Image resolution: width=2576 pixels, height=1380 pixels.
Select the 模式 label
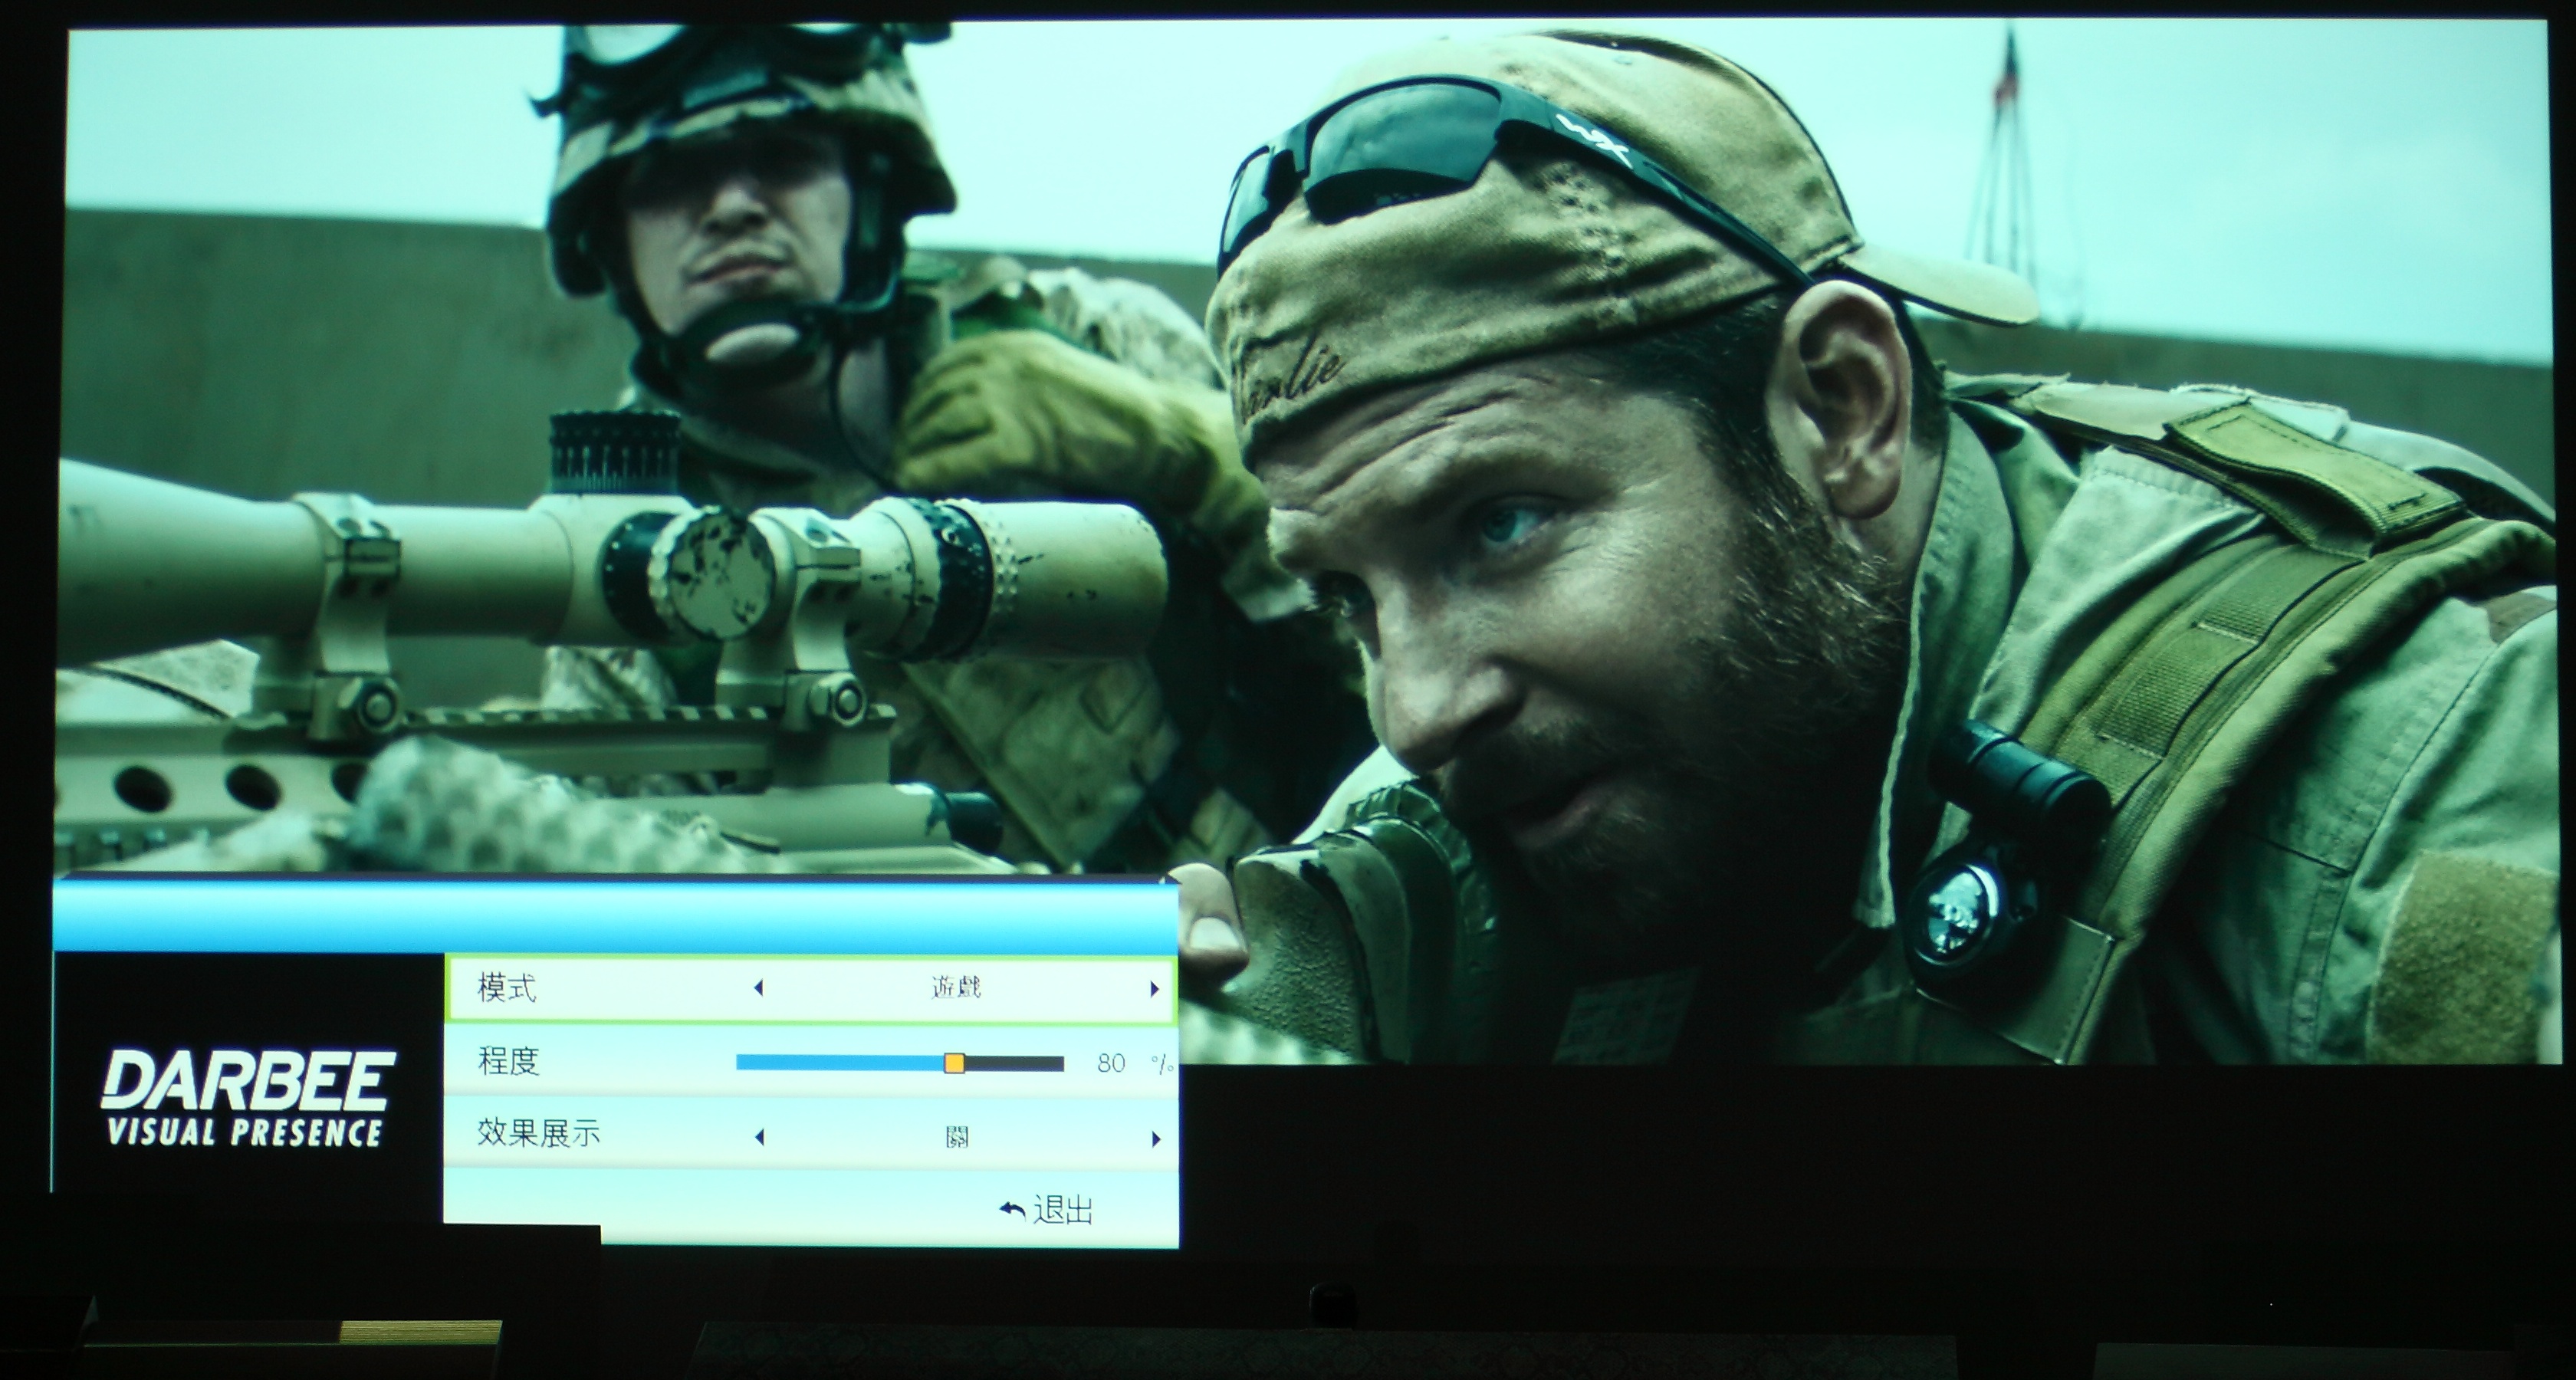[507, 988]
